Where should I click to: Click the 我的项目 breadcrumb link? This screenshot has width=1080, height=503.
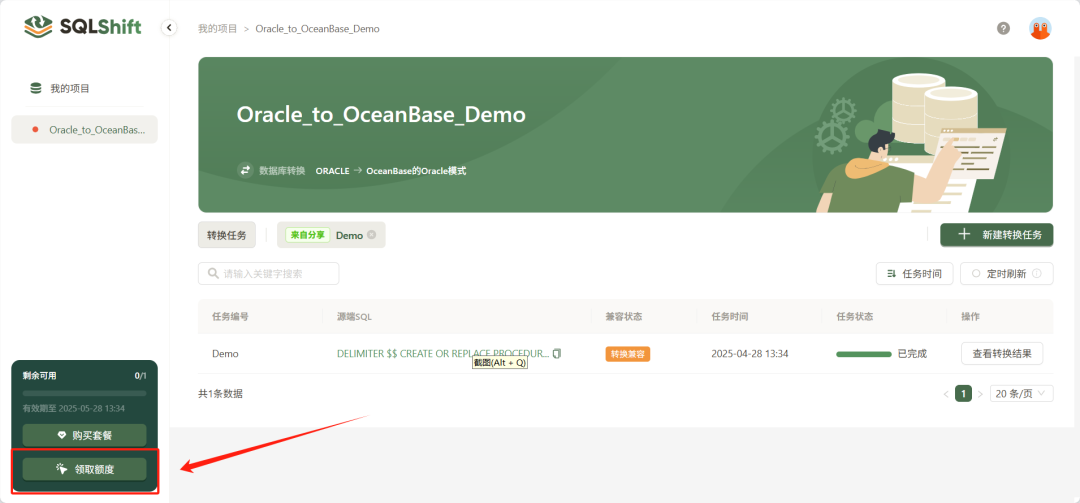[x=218, y=29]
